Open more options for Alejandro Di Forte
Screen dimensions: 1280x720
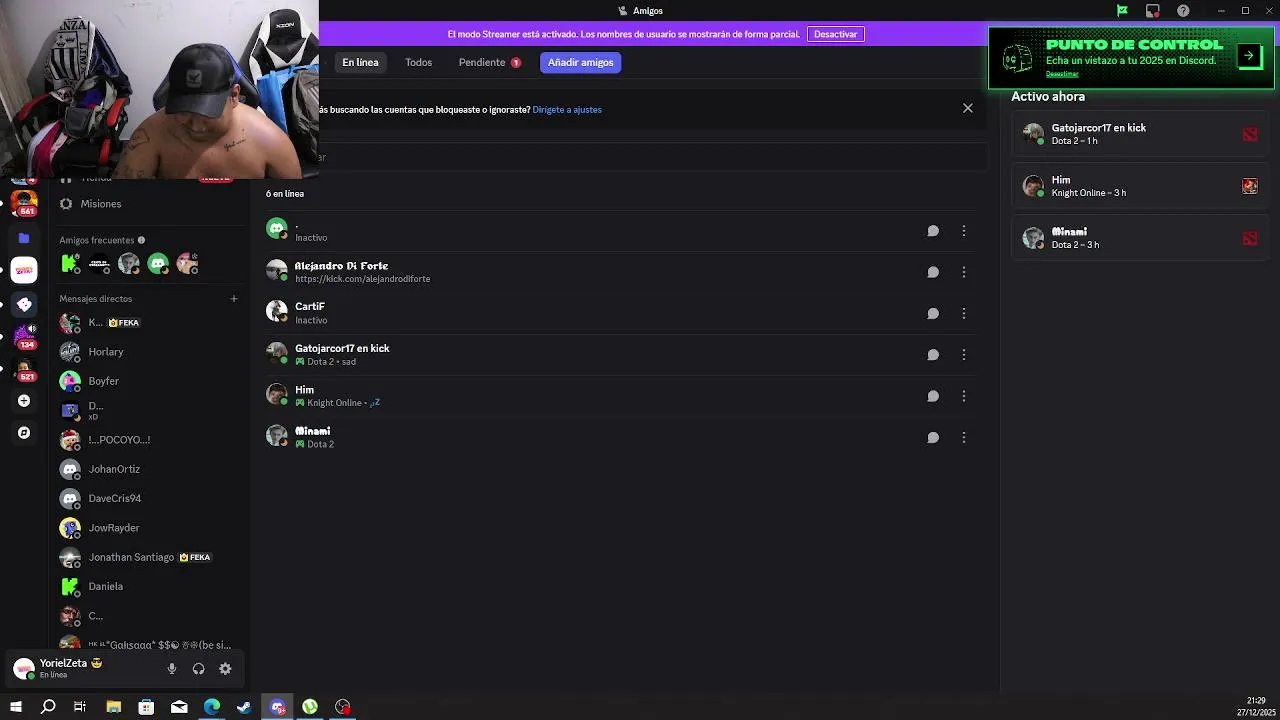coord(963,272)
